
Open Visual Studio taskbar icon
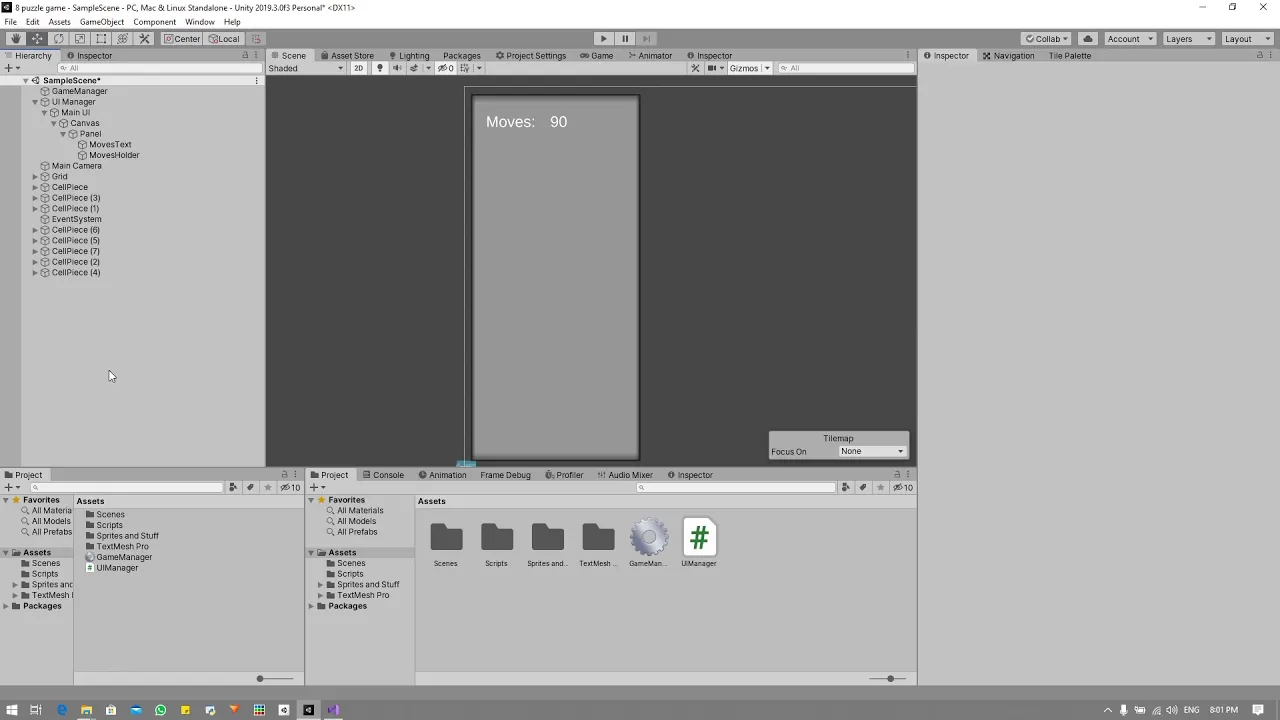333,710
